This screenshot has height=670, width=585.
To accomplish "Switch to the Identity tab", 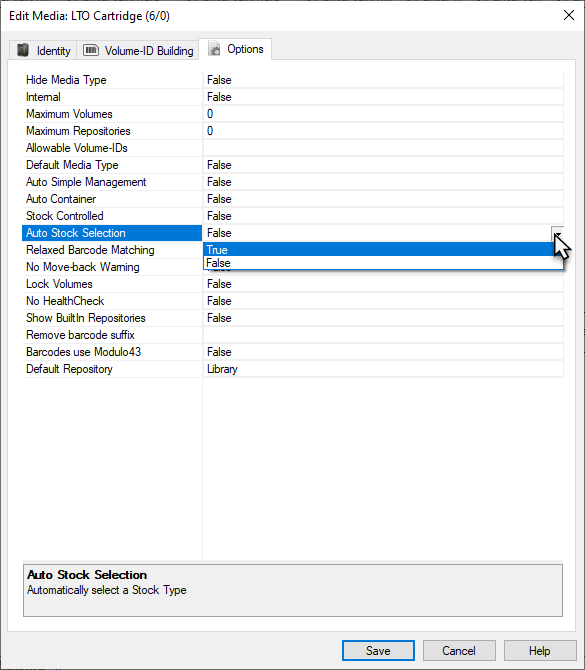I will click(43, 50).
